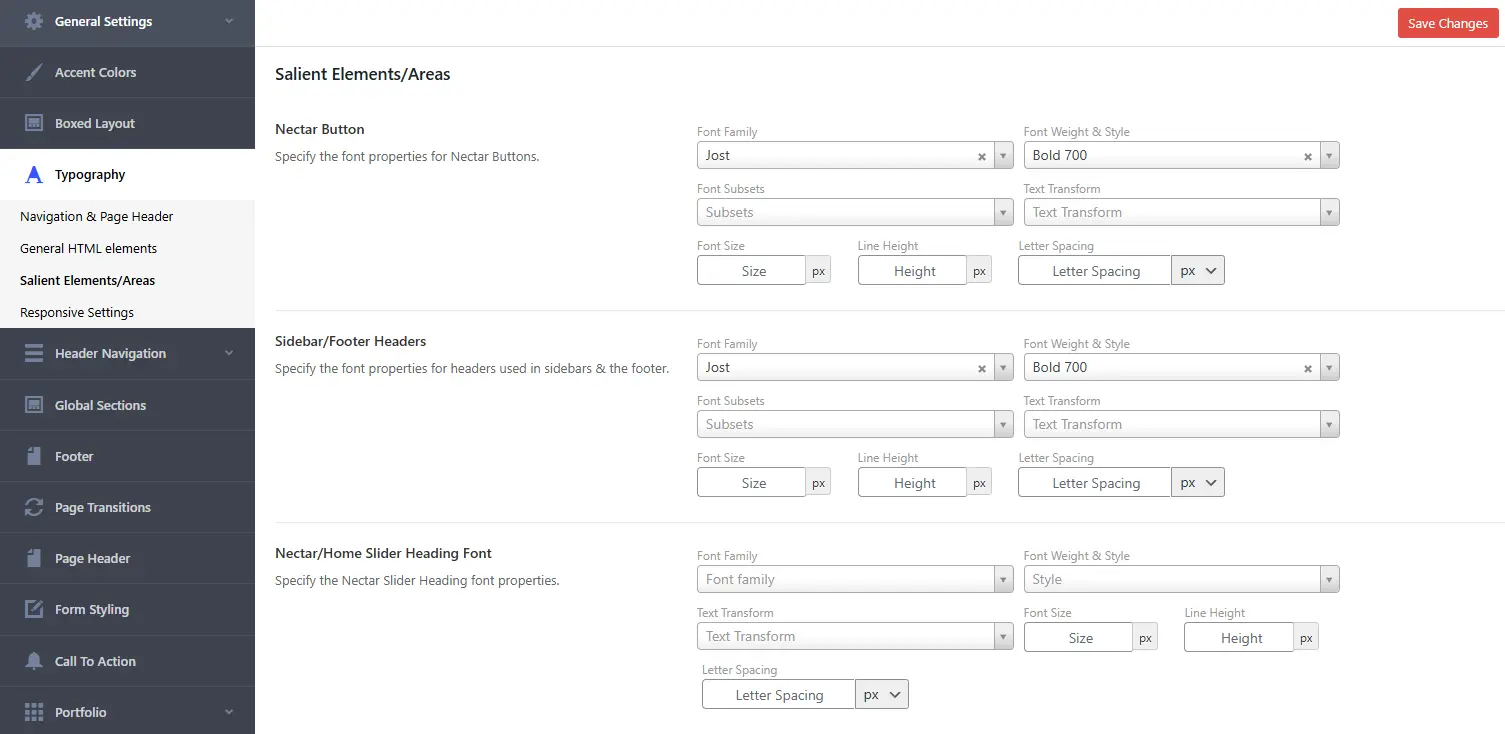The height and width of the screenshot is (734, 1505).
Task: Change Nectar Slider Heading letter spacing unit
Action: pyautogui.click(x=881, y=695)
